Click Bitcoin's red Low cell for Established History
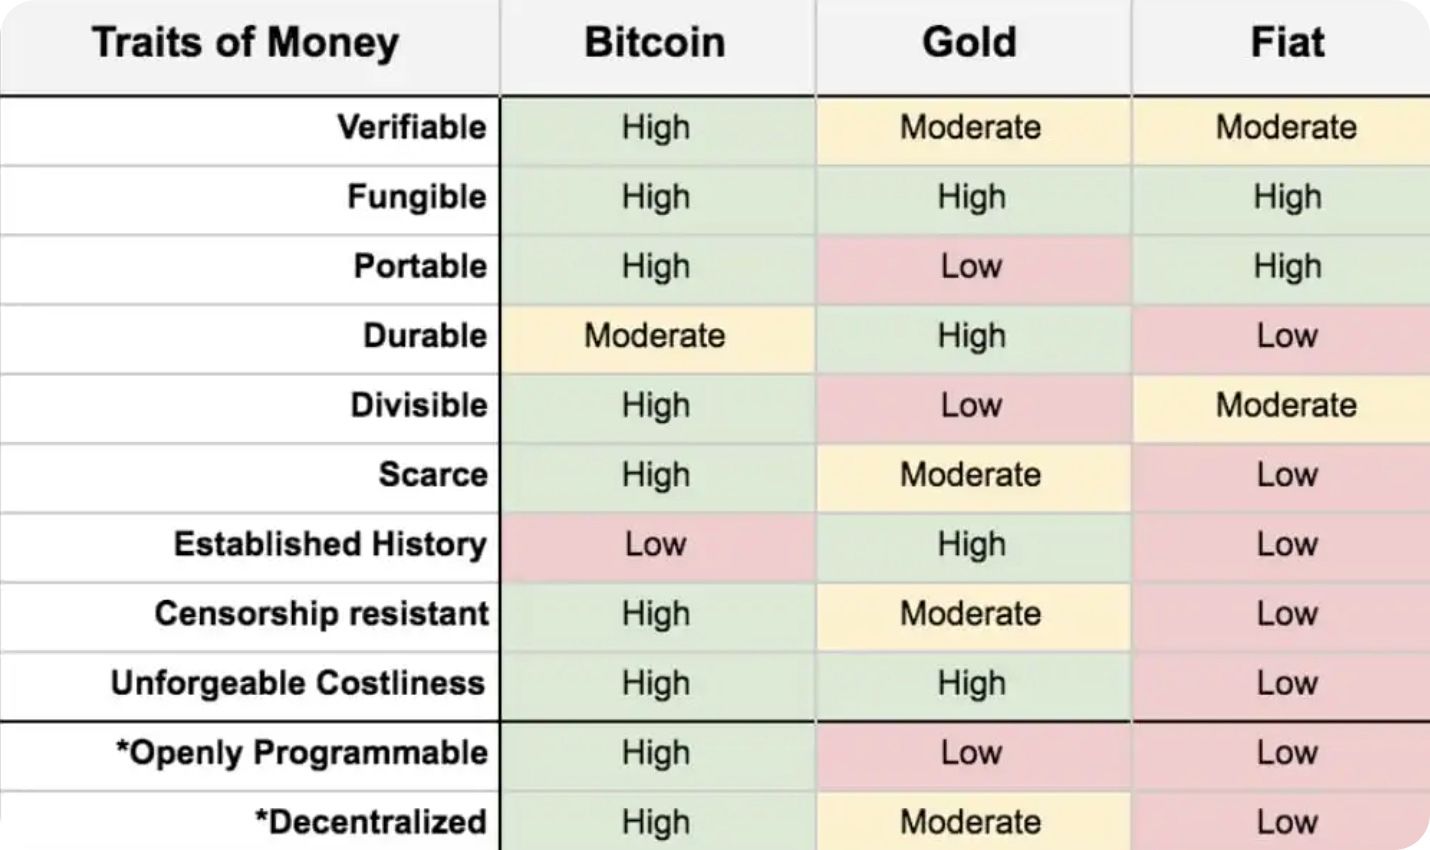This screenshot has height=850, width=1430. [x=655, y=545]
